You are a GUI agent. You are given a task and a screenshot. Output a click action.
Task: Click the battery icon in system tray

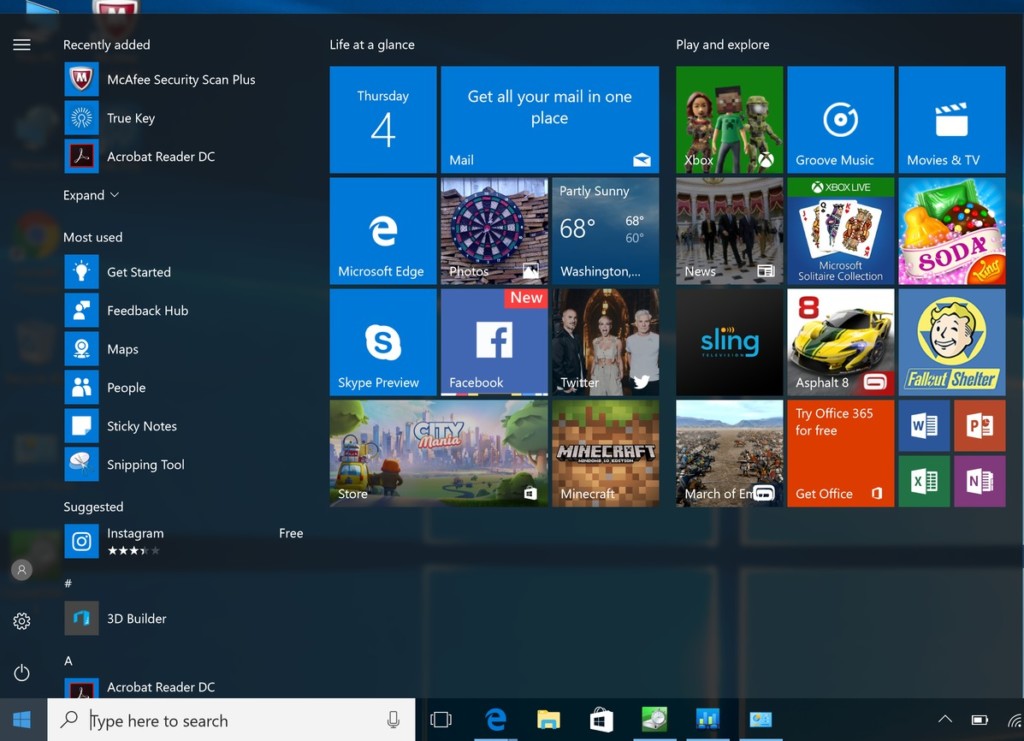[980, 719]
